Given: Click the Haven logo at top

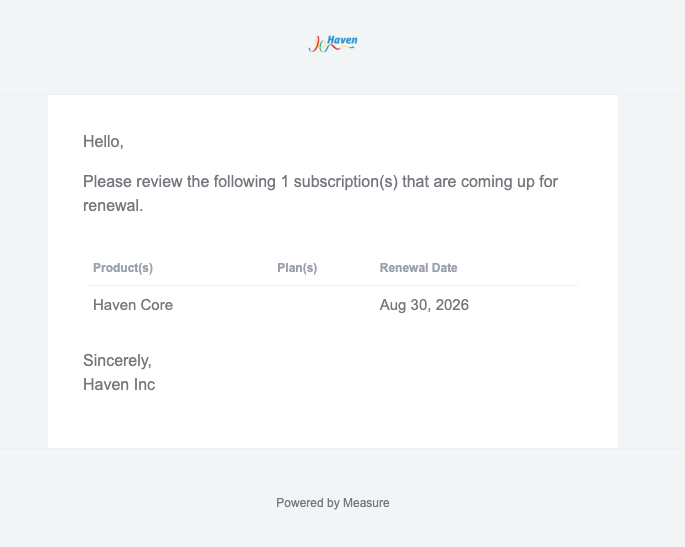Looking at the screenshot, I should coord(333,44).
